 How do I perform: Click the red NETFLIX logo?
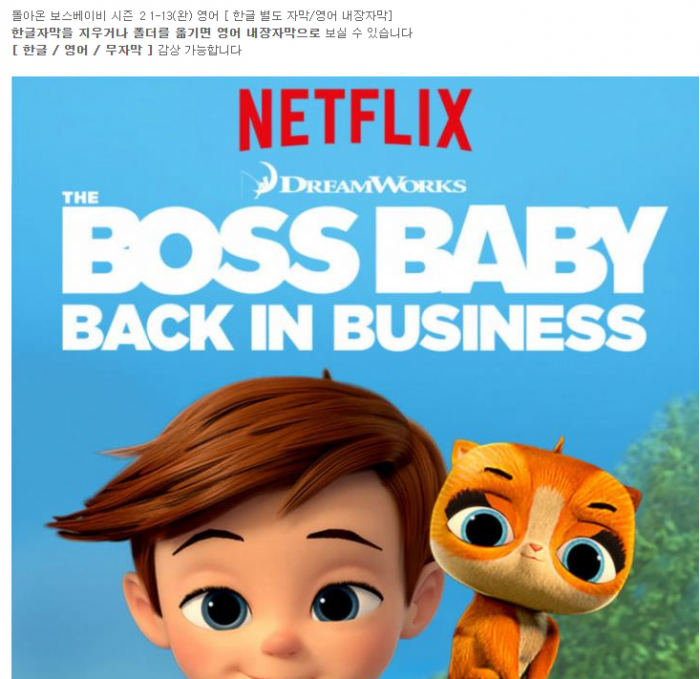355,120
